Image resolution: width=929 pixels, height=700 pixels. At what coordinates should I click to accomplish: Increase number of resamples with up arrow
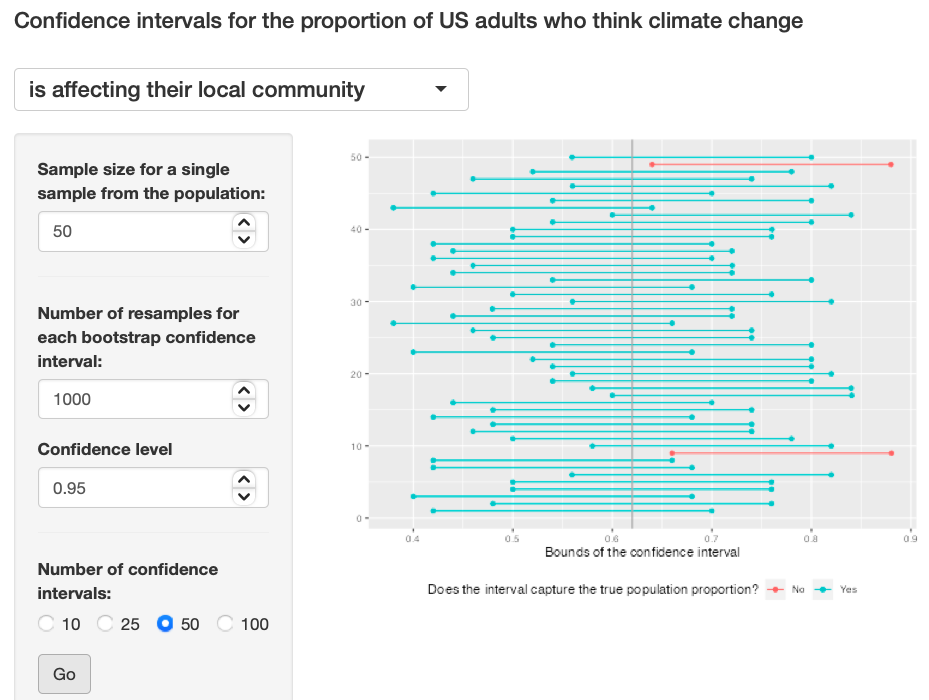[244, 391]
